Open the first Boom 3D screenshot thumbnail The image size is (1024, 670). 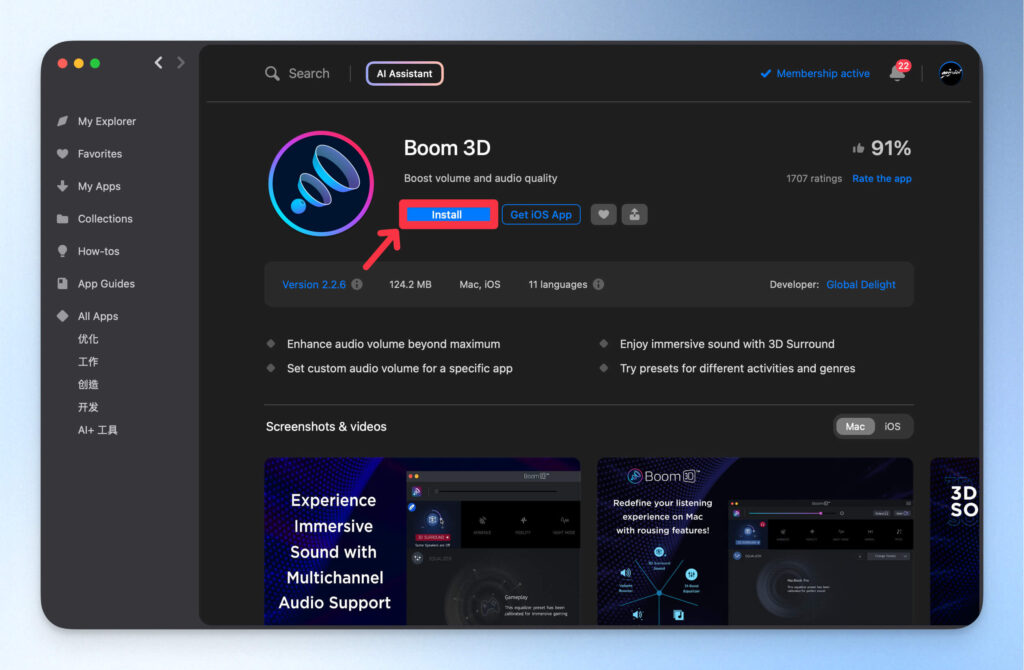422,541
